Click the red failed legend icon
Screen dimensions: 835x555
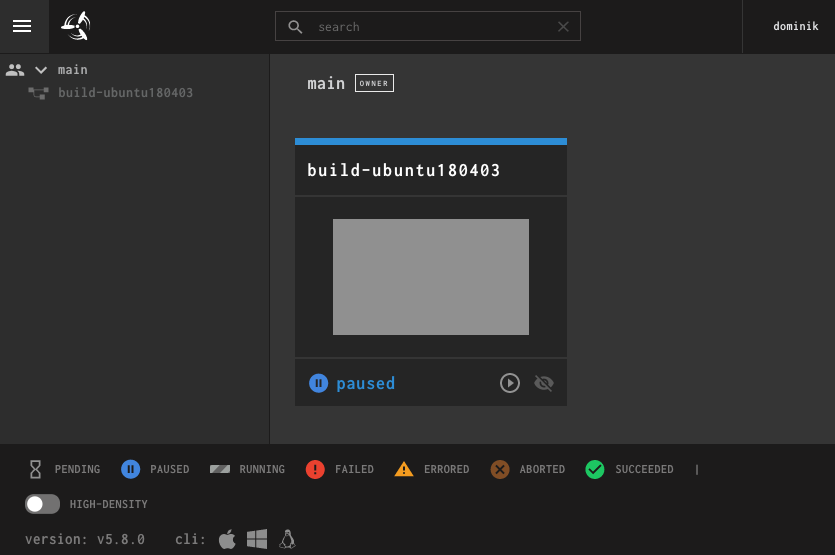point(315,469)
